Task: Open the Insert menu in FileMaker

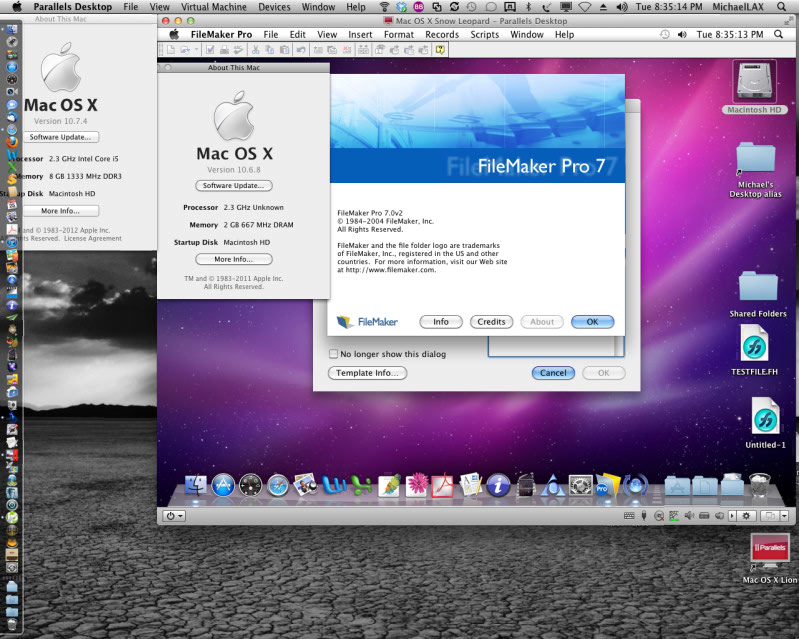Action: tap(360, 34)
